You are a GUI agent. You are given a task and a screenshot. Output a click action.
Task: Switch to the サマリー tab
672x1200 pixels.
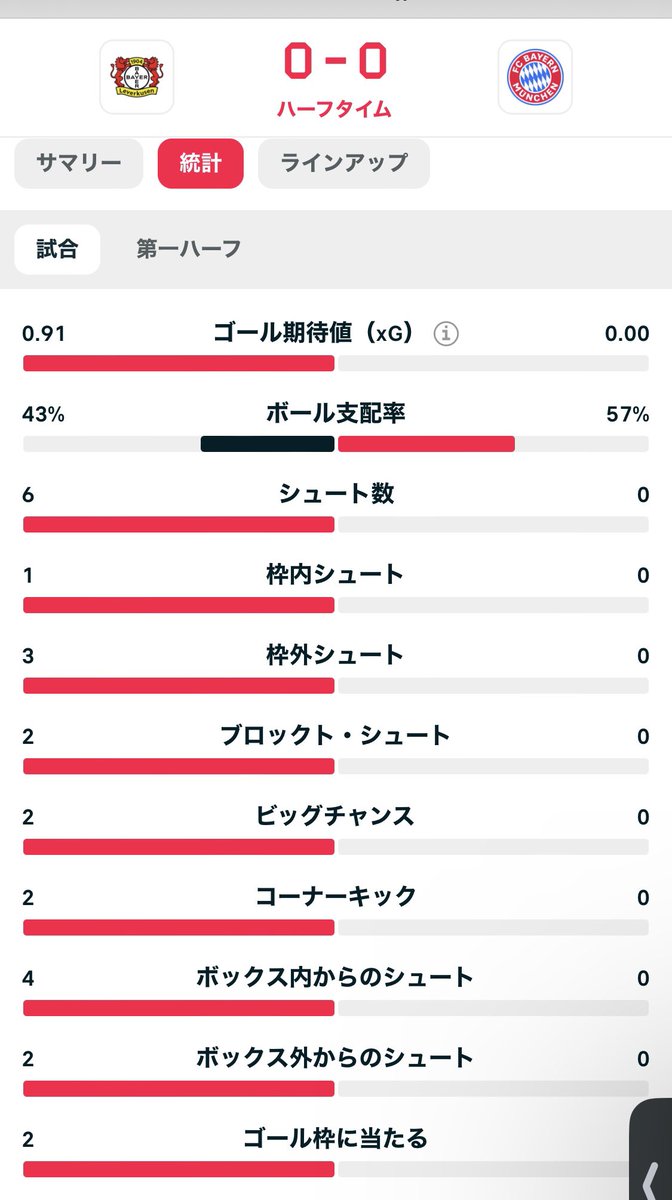pyautogui.click(x=78, y=163)
